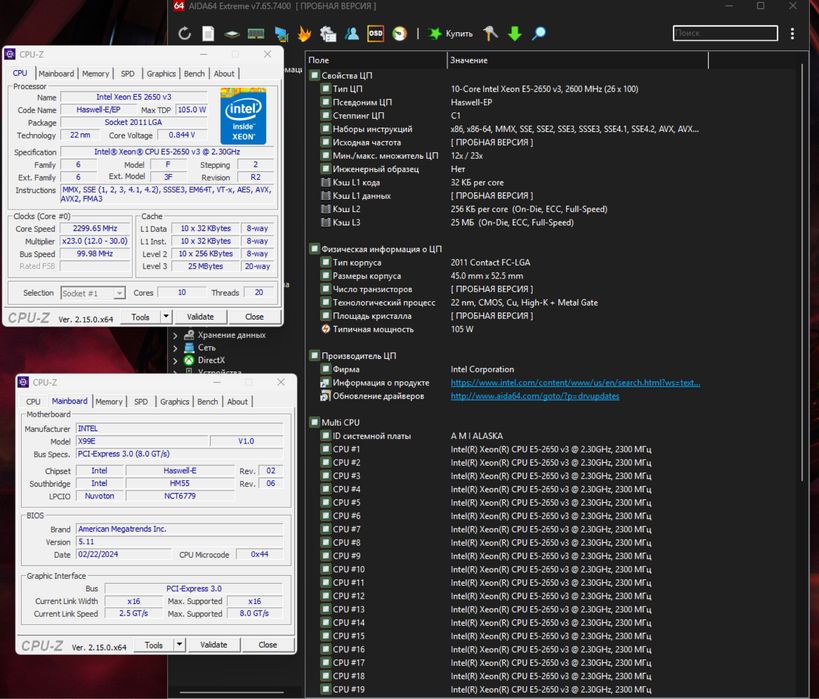Follow the aida64.com driver updates link
This screenshot has height=699, width=819.
534,396
